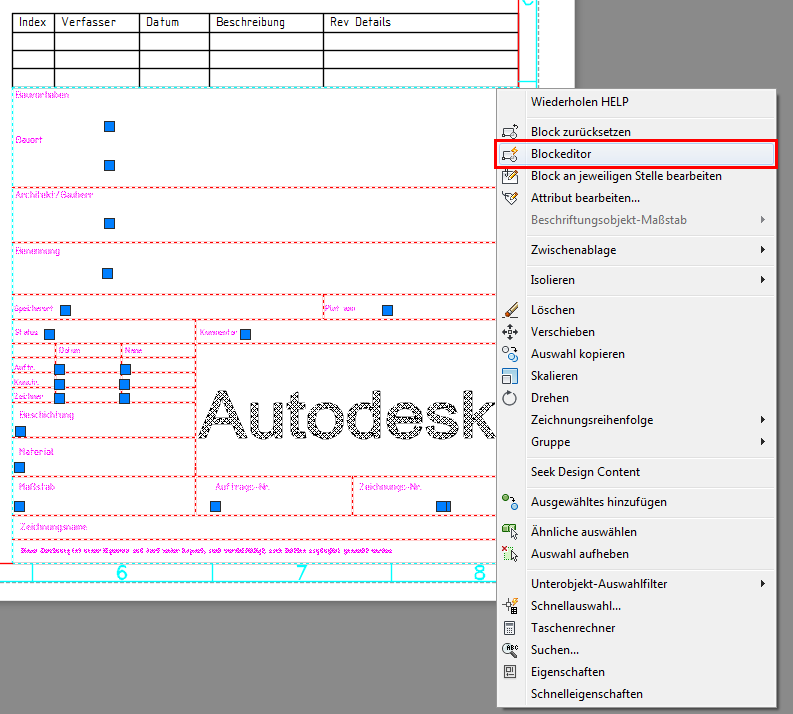Click the Skalieren scale icon
This screenshot has height=714, width=793.
tap(510, 376)
